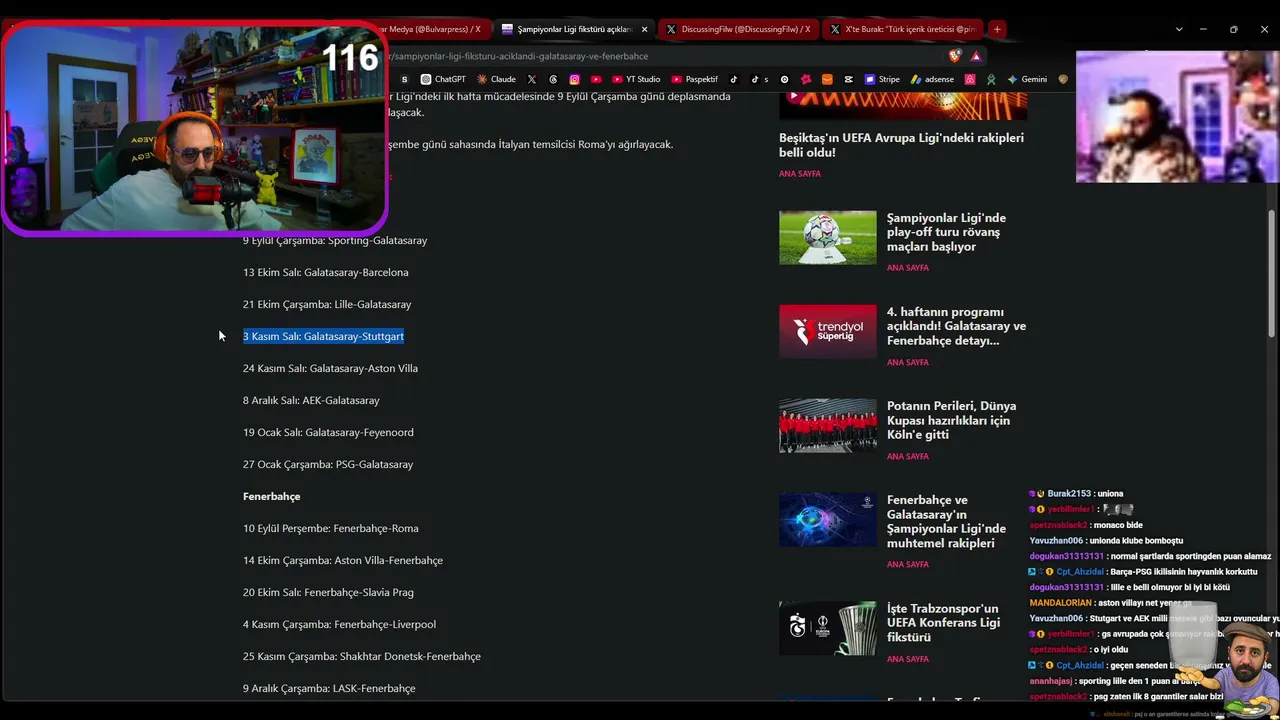Open the Amazon bookmark icon
The width and height of the screenshot is (1280, 720).
[827, 79]
